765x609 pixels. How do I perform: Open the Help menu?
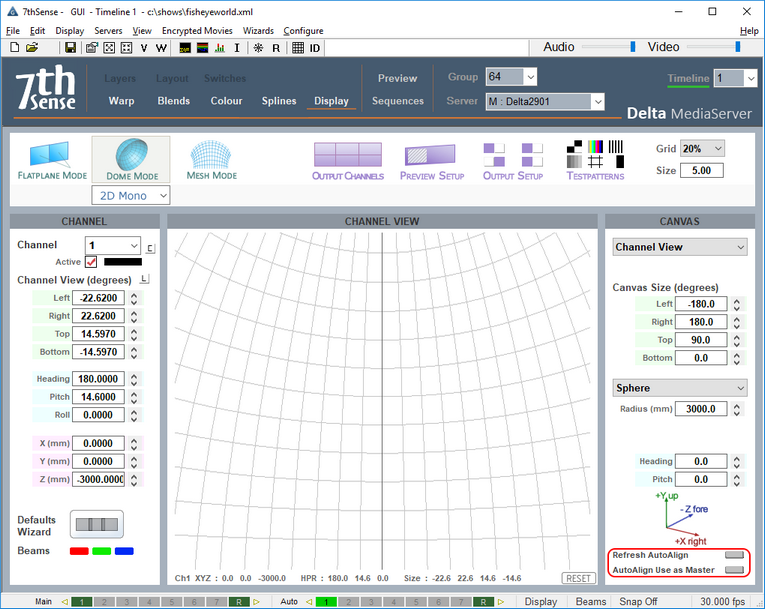click(749, 31)
